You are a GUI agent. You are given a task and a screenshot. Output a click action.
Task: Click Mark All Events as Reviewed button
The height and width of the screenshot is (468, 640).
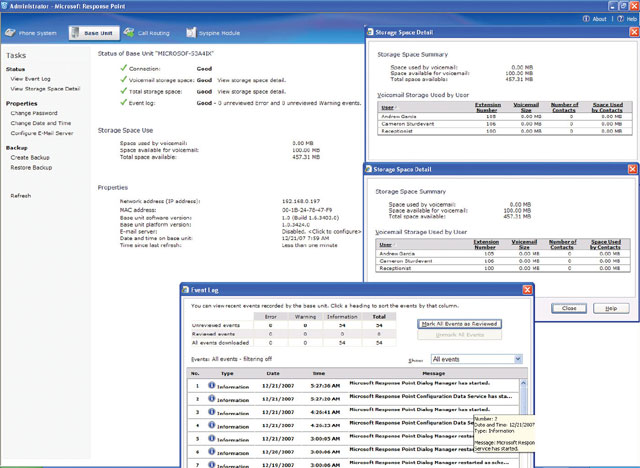click(x=459, y=324)
